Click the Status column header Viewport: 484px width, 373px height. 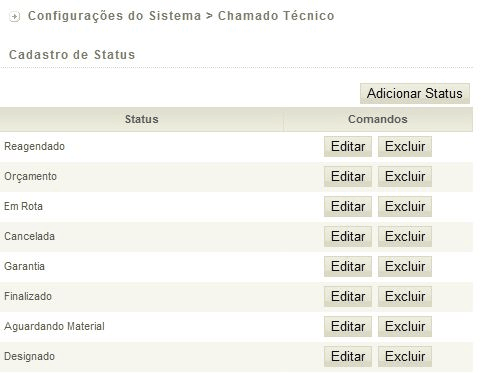point(141,119)
